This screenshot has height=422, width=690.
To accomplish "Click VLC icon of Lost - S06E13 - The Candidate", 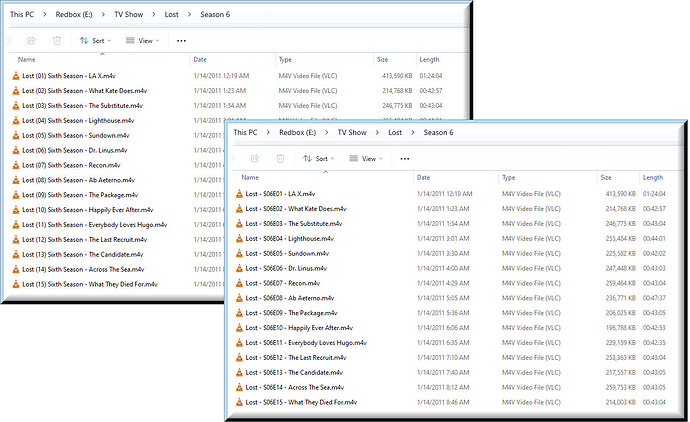I will tap(239, 372).
